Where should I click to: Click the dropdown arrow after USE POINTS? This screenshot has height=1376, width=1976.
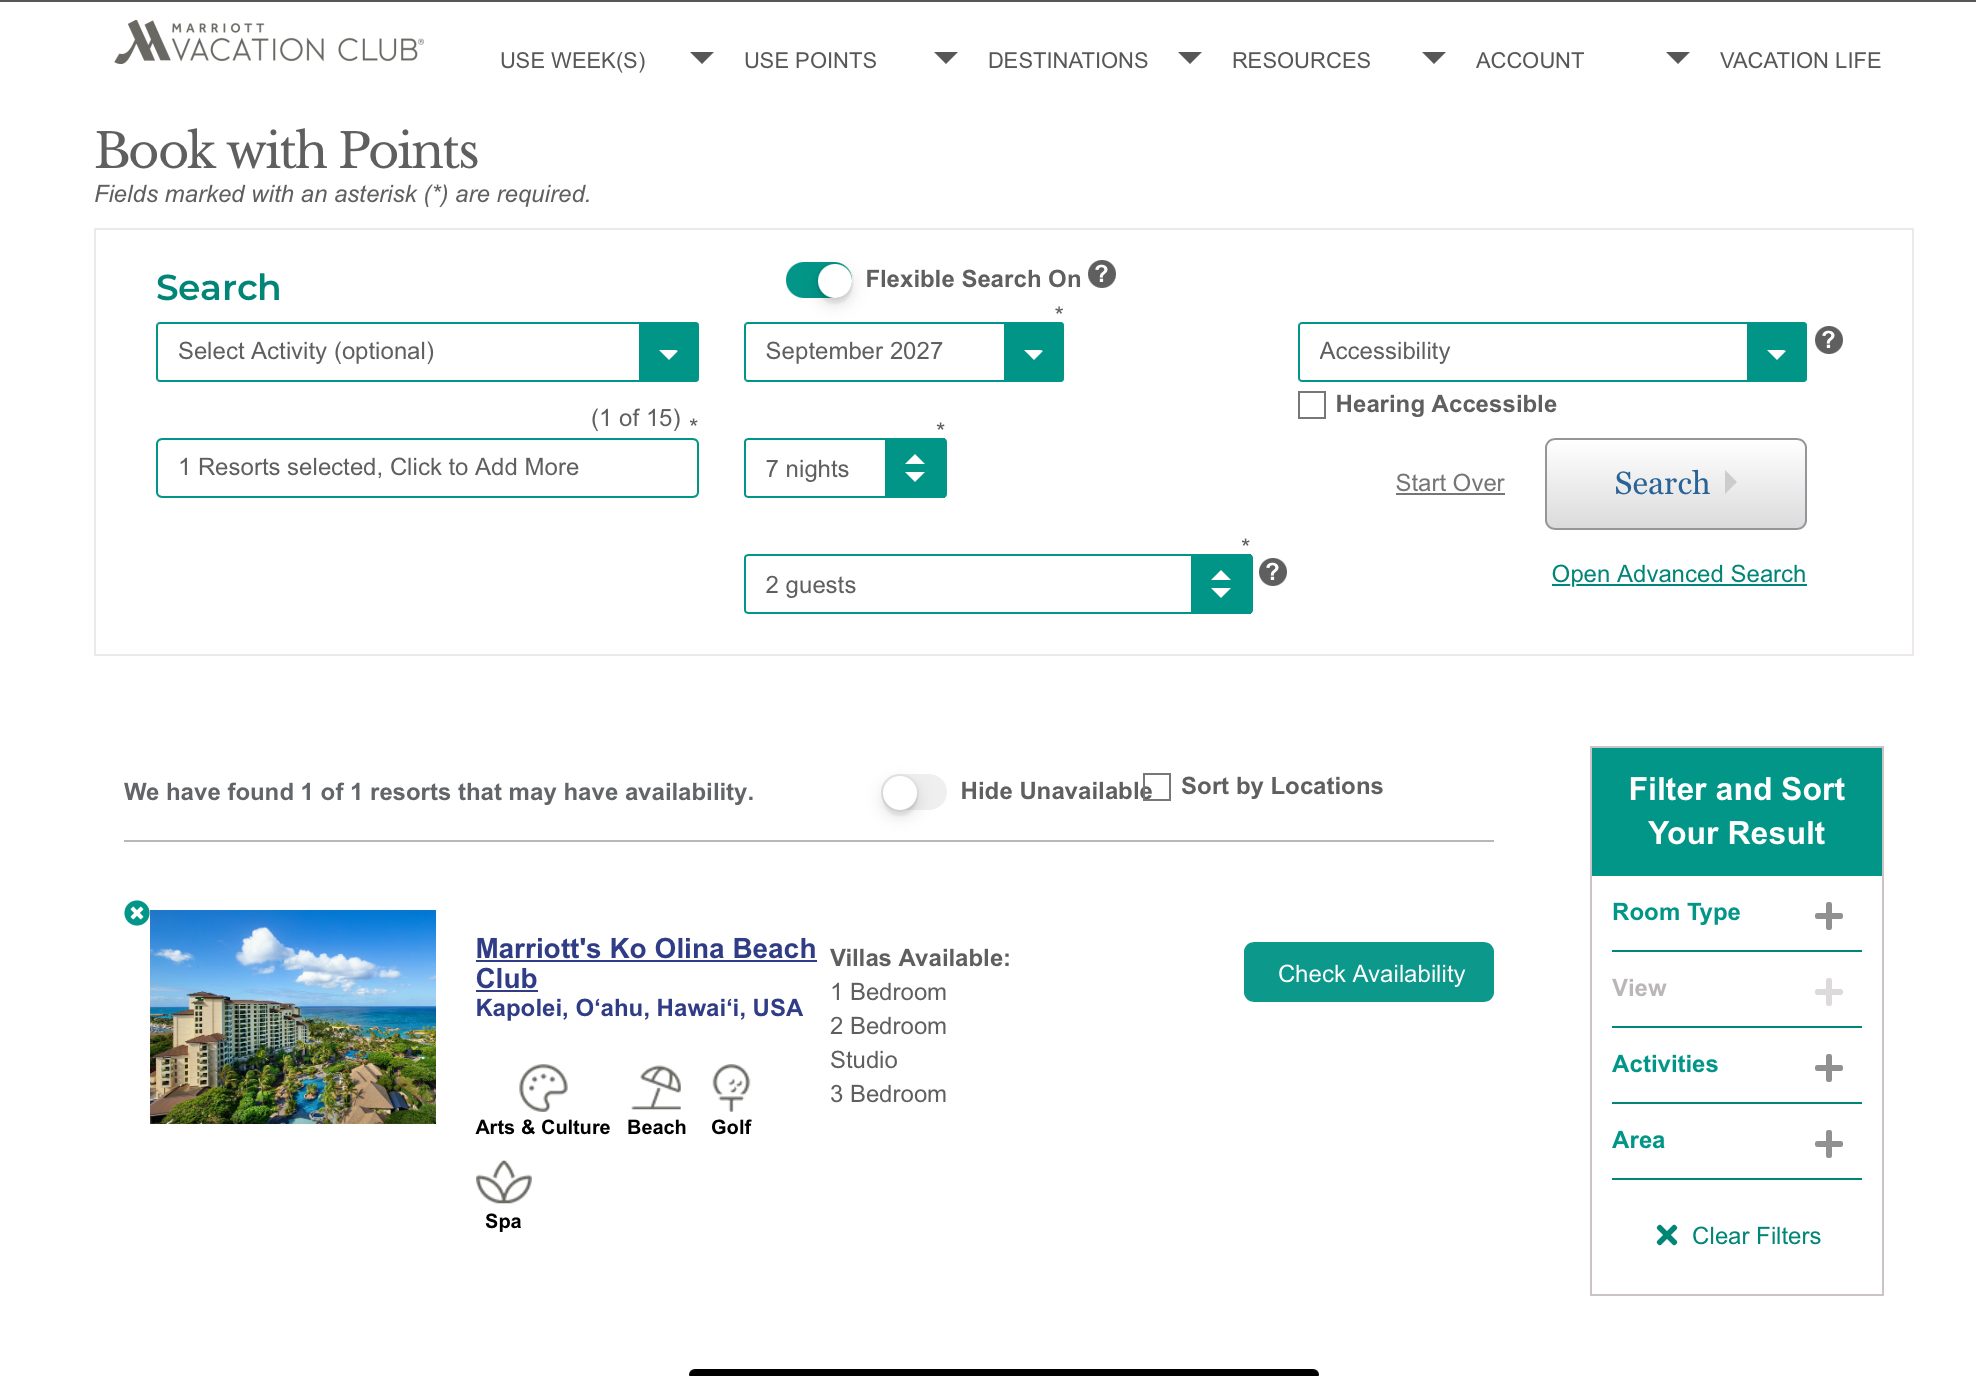[x=946, y=58]
